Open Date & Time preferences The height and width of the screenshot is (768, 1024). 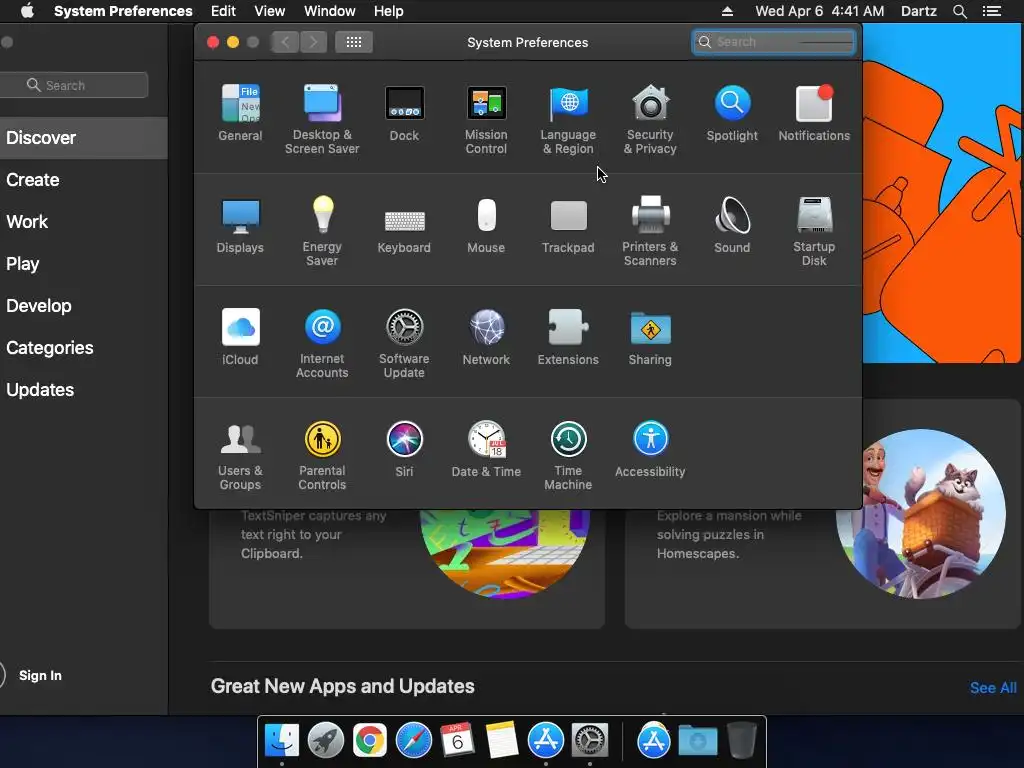(486, 449)
